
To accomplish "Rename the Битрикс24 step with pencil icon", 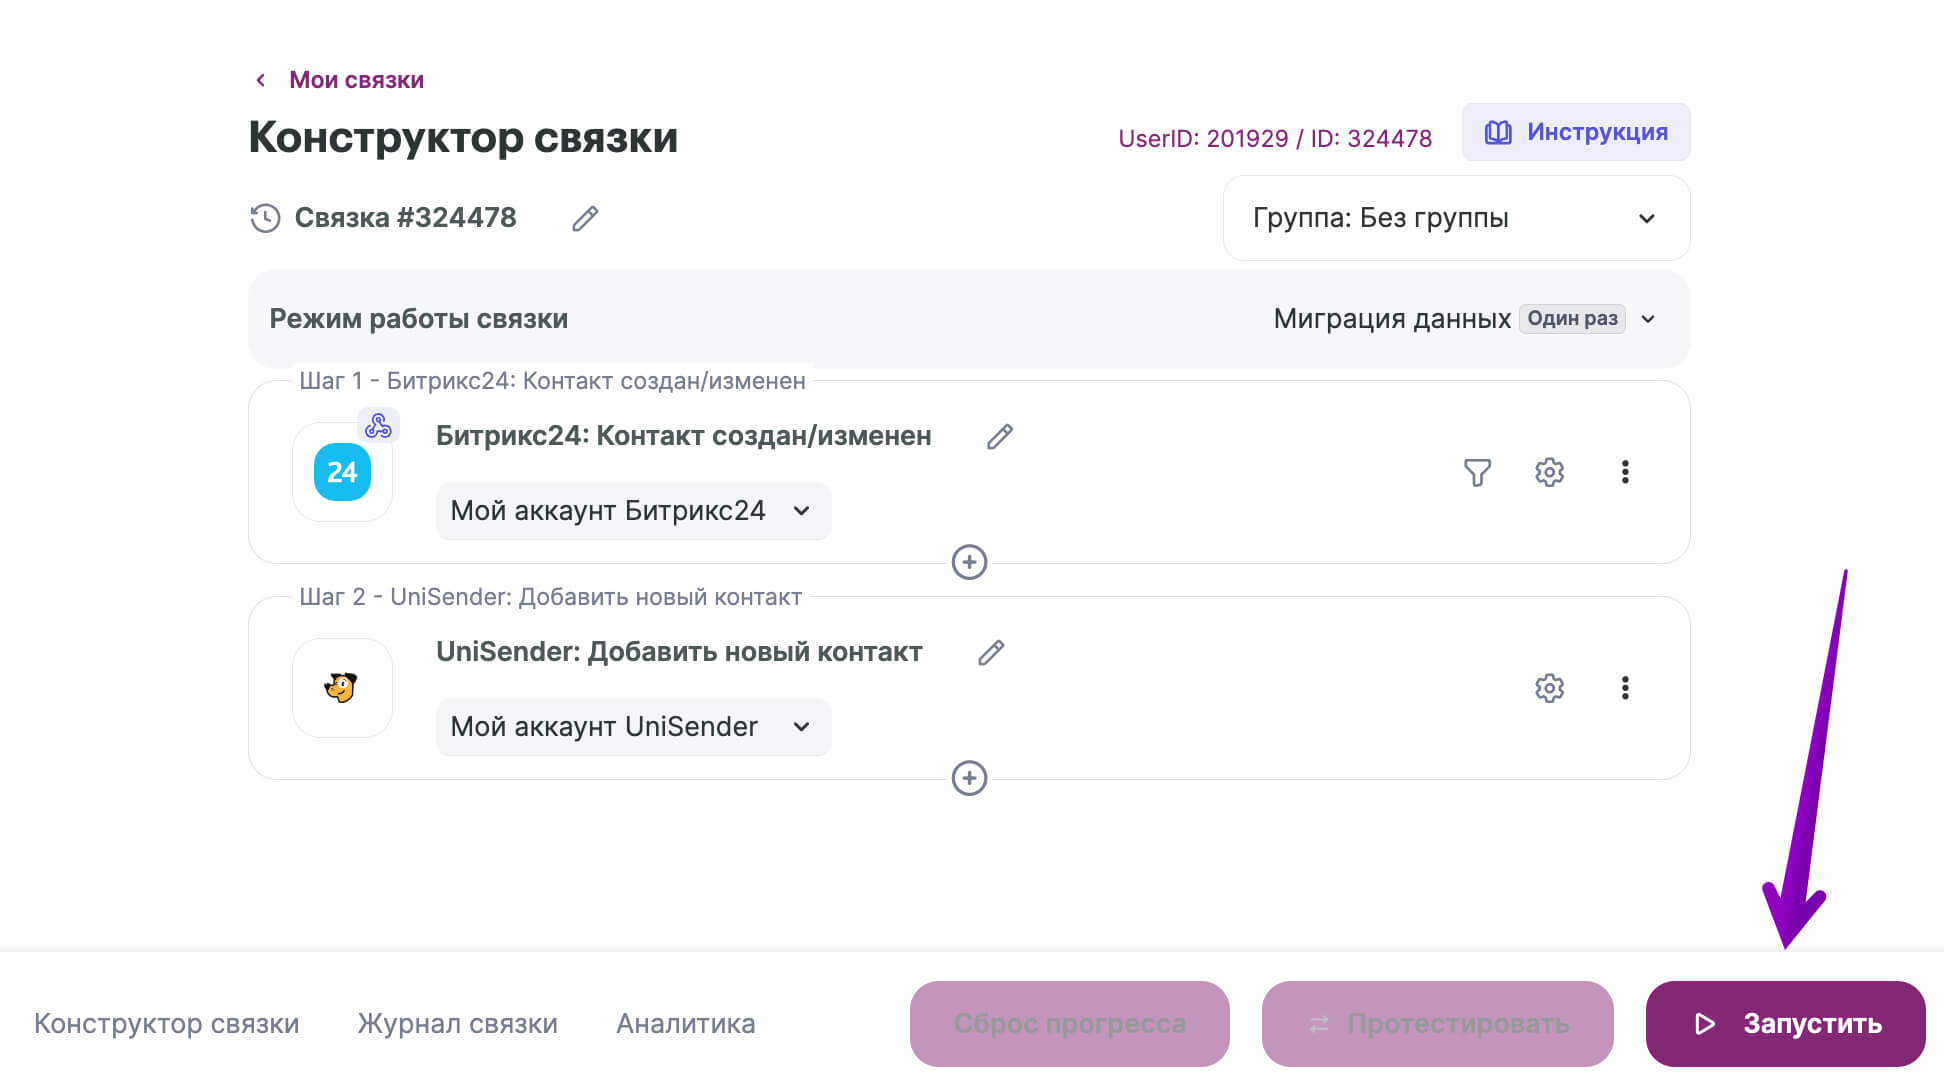I will click(1000, 437).
